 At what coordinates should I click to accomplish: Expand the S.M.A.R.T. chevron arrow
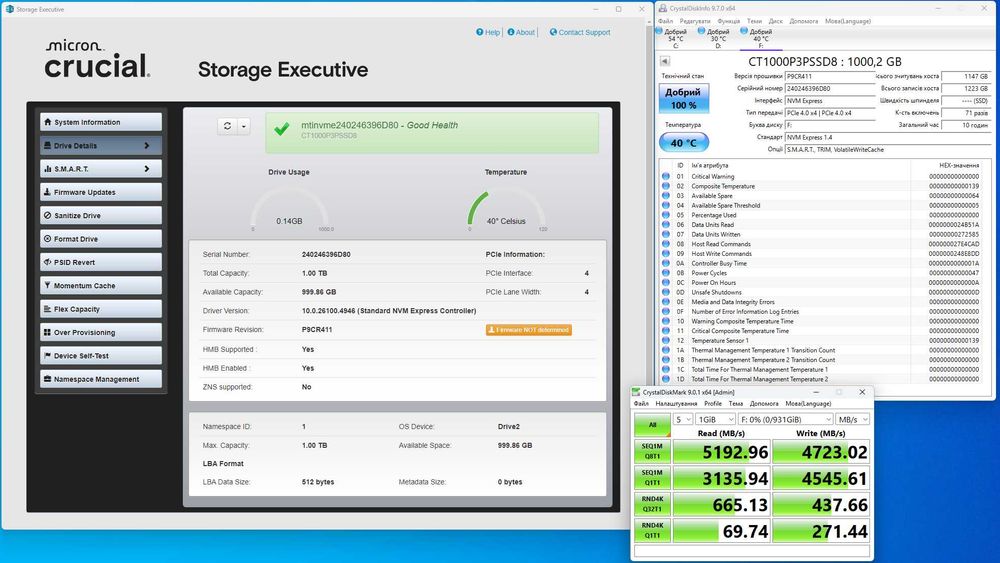[147, 169]
